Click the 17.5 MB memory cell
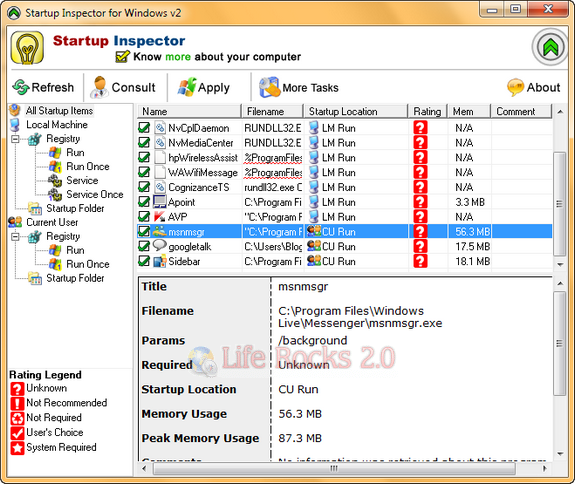575x484 pixels. pyautogui.click(x=472, y=246)
